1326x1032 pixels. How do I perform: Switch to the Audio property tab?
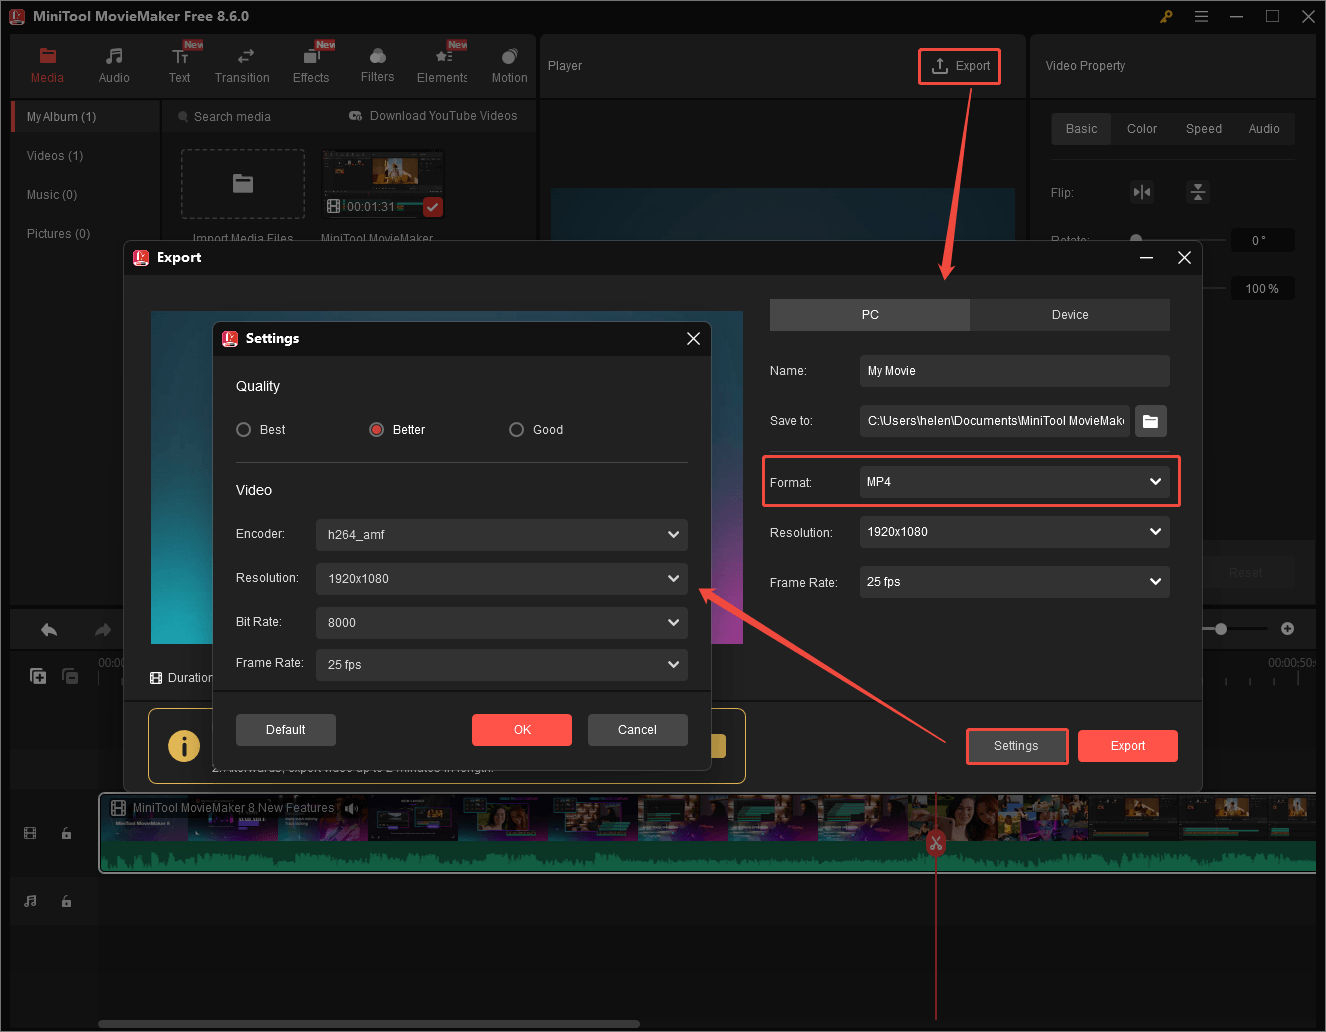(x=1264, y=129)
